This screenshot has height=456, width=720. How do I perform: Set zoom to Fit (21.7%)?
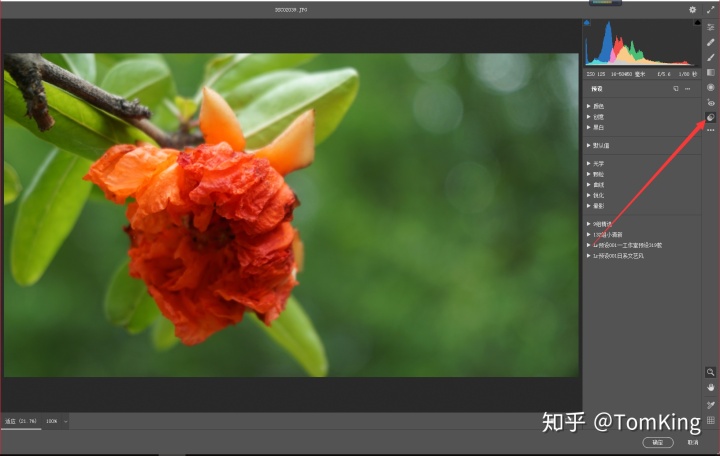click(21, 421)
